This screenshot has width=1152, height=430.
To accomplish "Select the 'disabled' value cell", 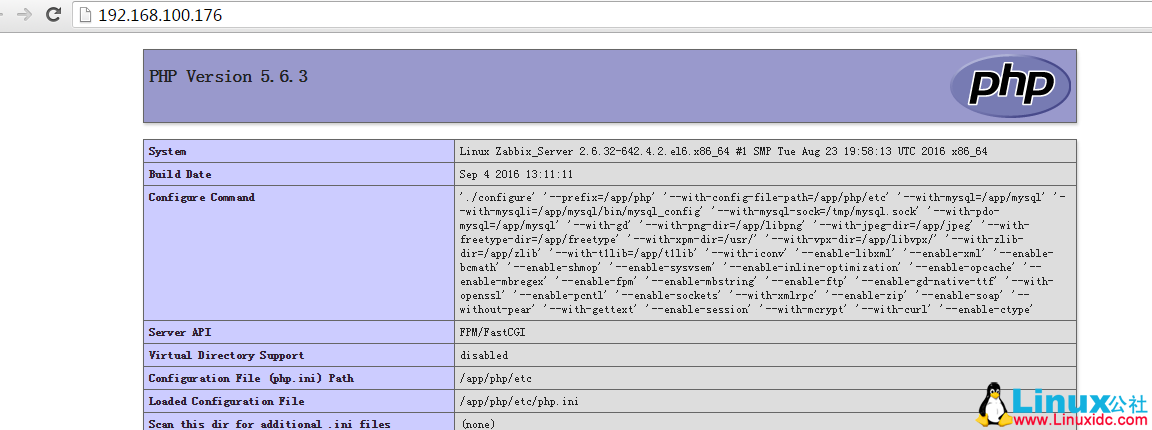I will pos(766,355).
